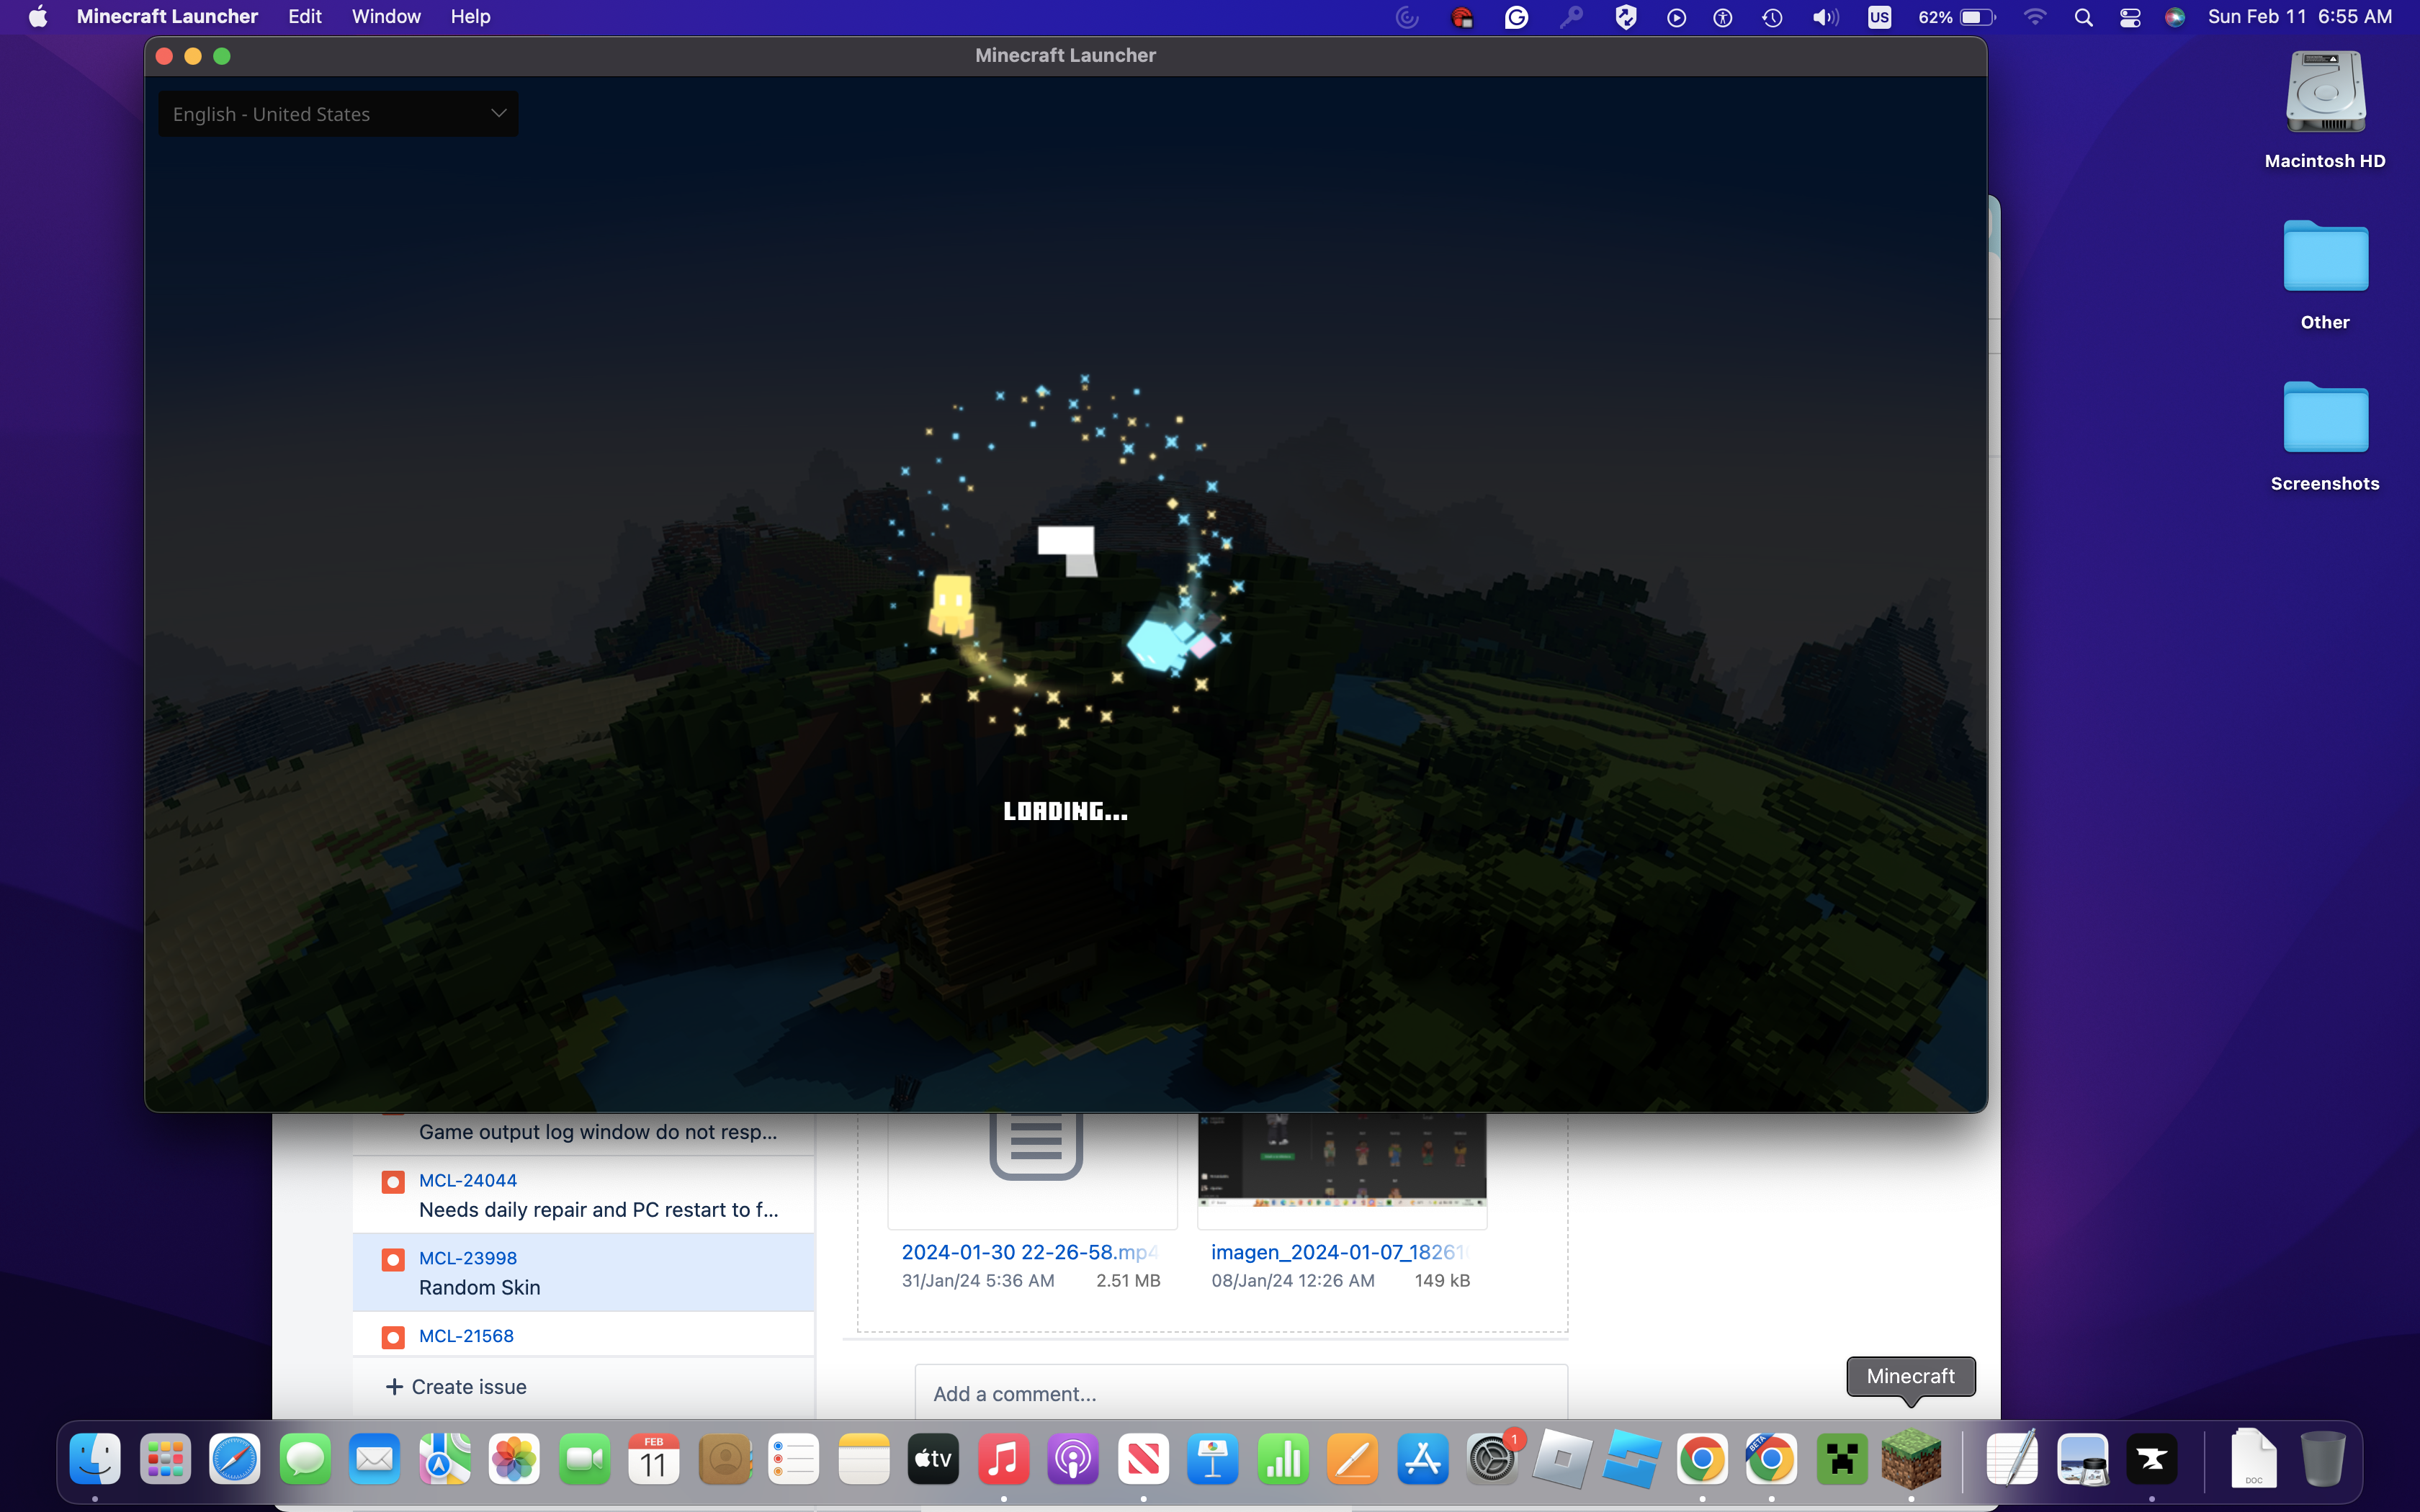Screen dimensions: 2420x1512
Task: Open the Edit menu
Action: point(304,17)
